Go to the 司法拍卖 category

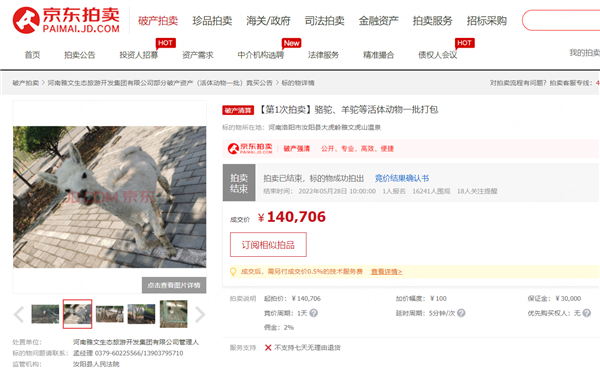[x=324, y=21]
